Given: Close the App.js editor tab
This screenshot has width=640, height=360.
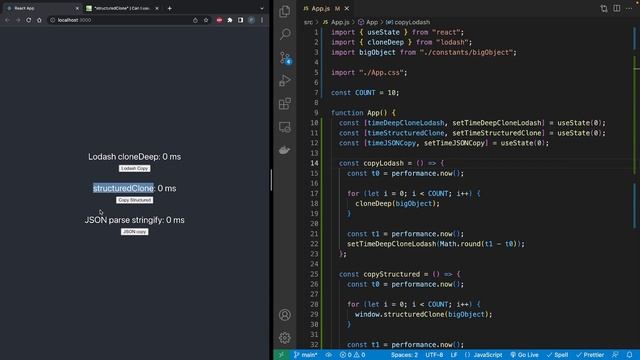Looking at the screenshot, I should point(347,9).
